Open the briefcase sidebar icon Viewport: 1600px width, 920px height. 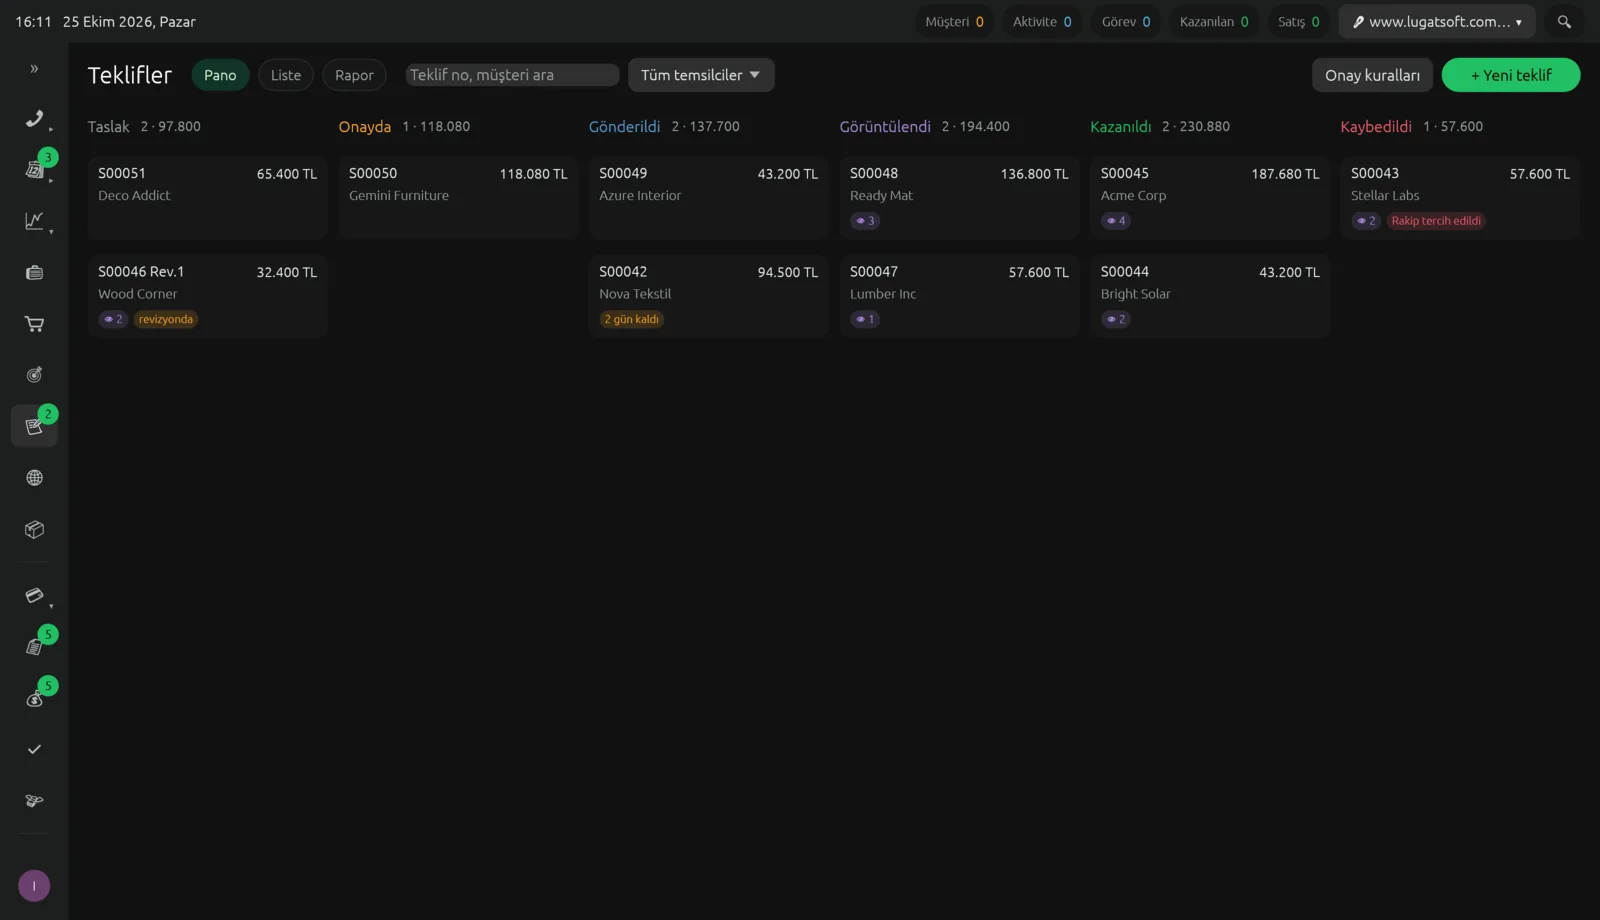[34, 272]
